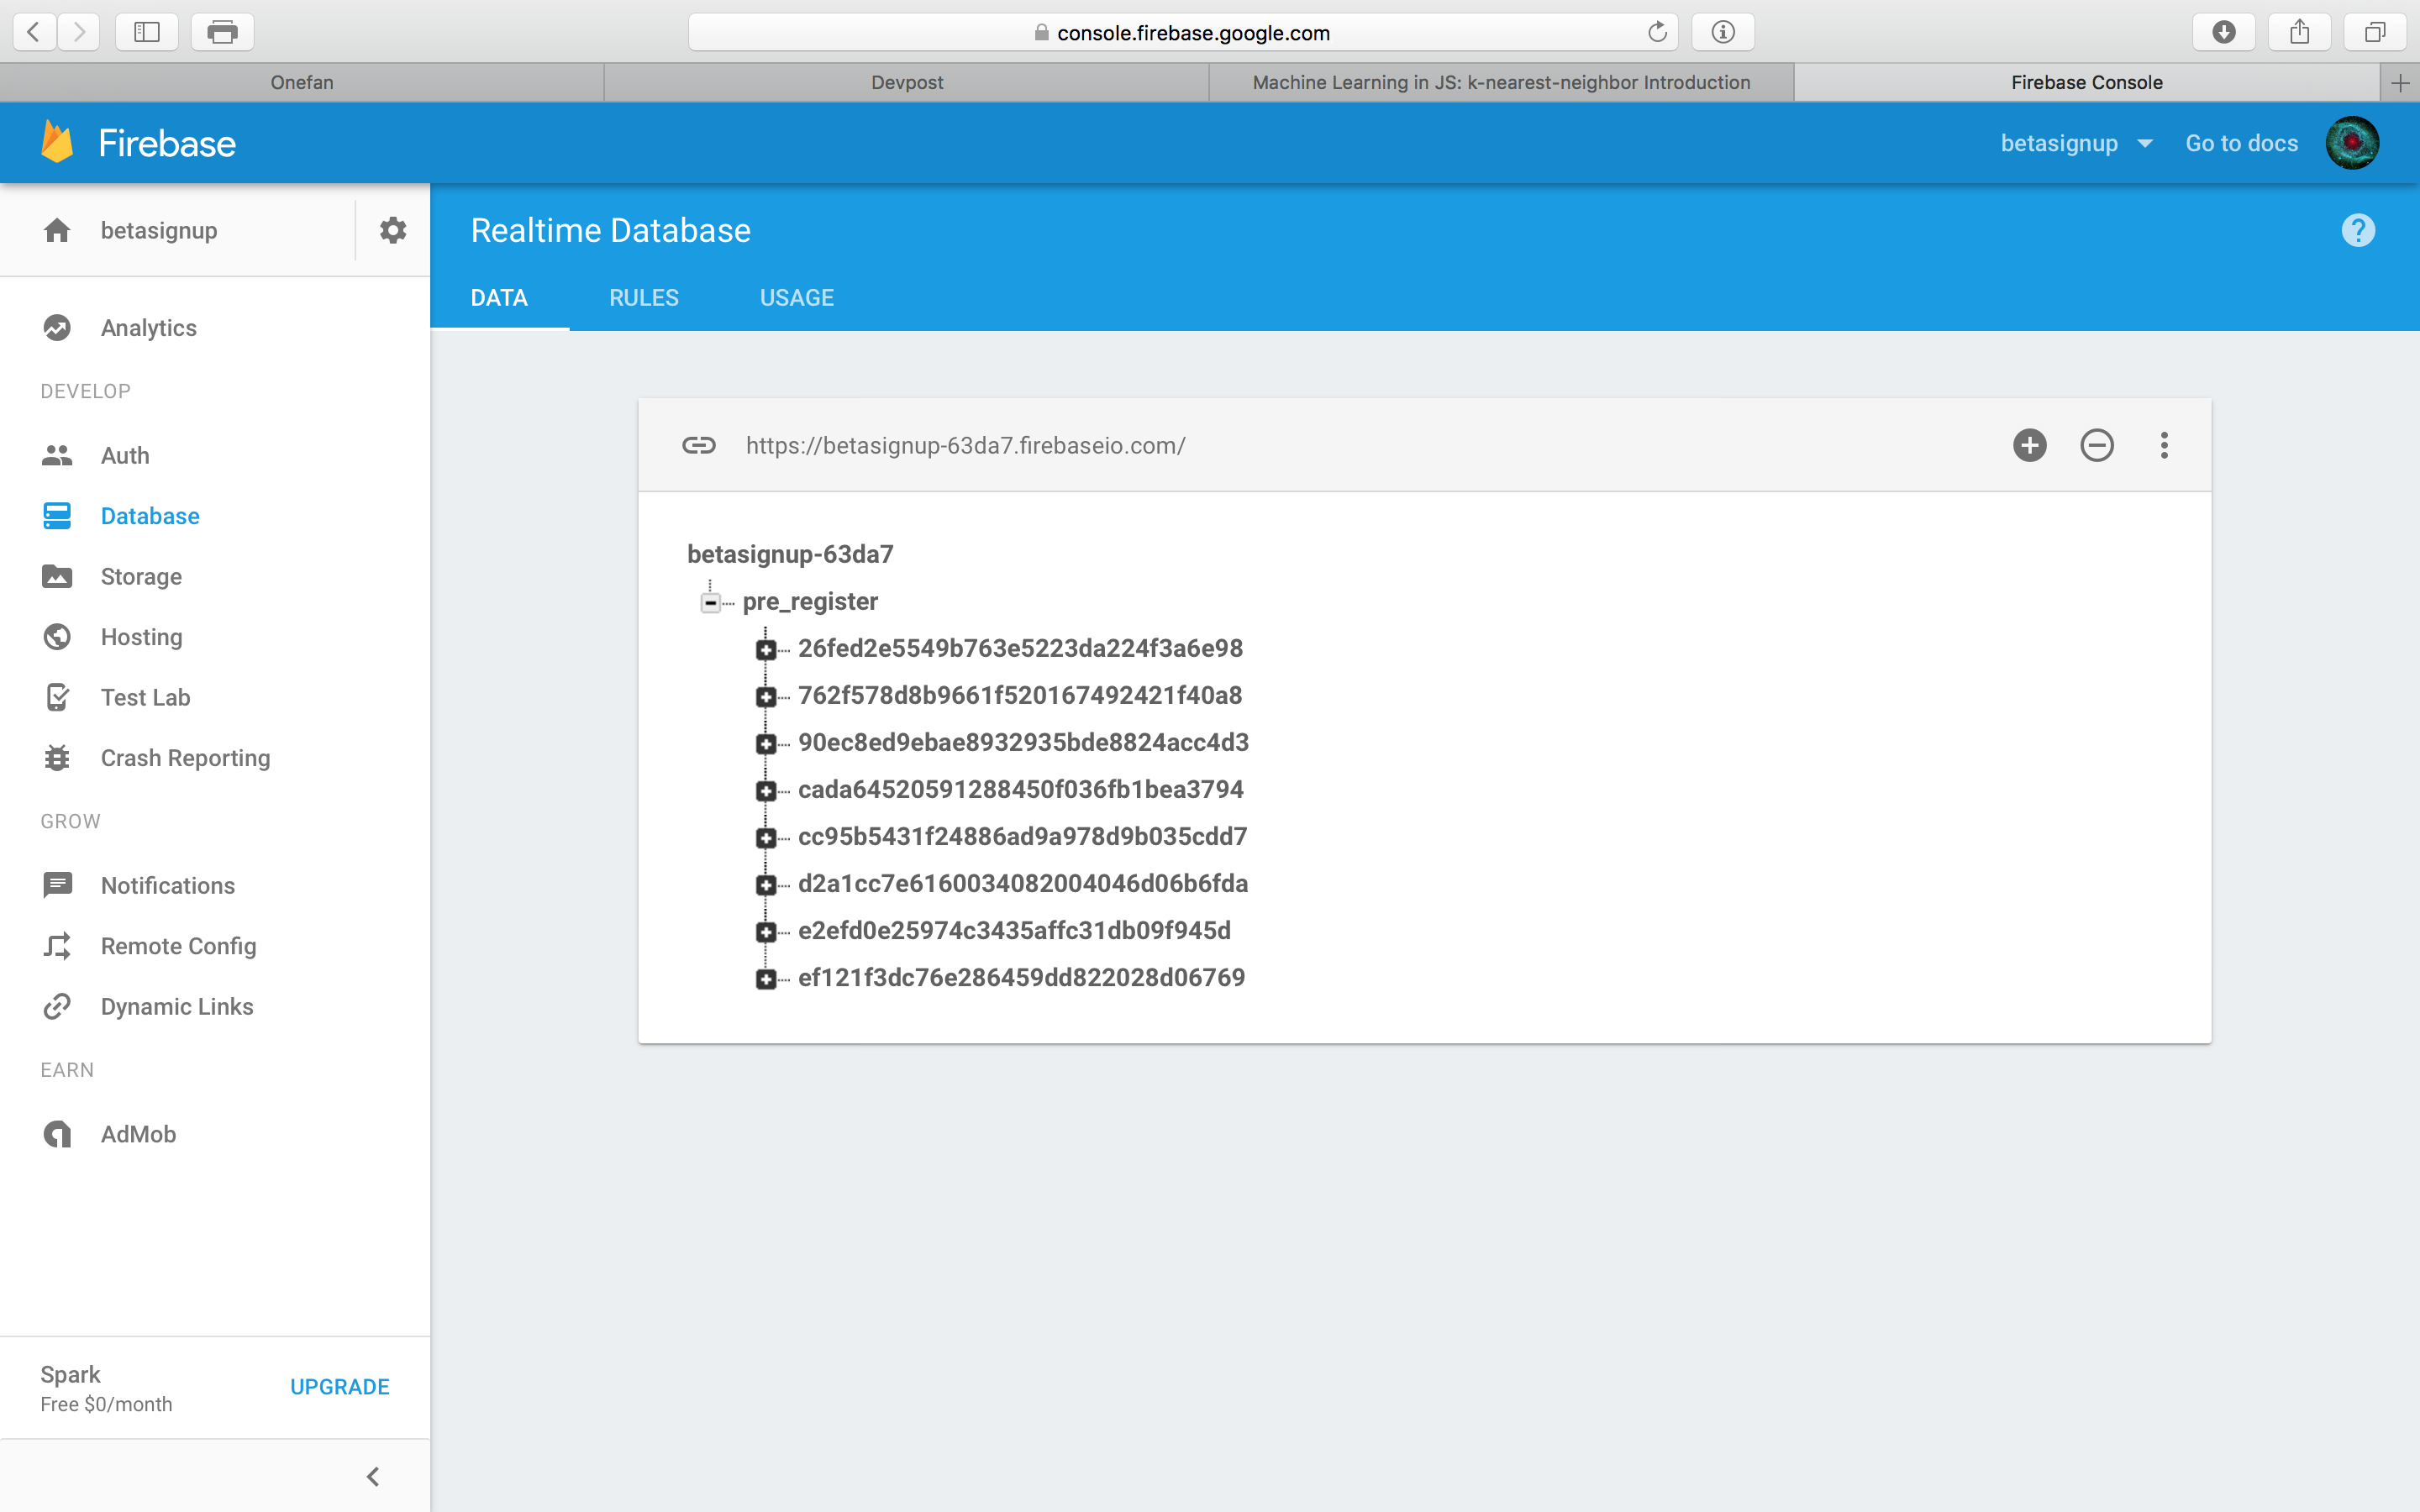Open the user account avatar

click(2352, 143)
